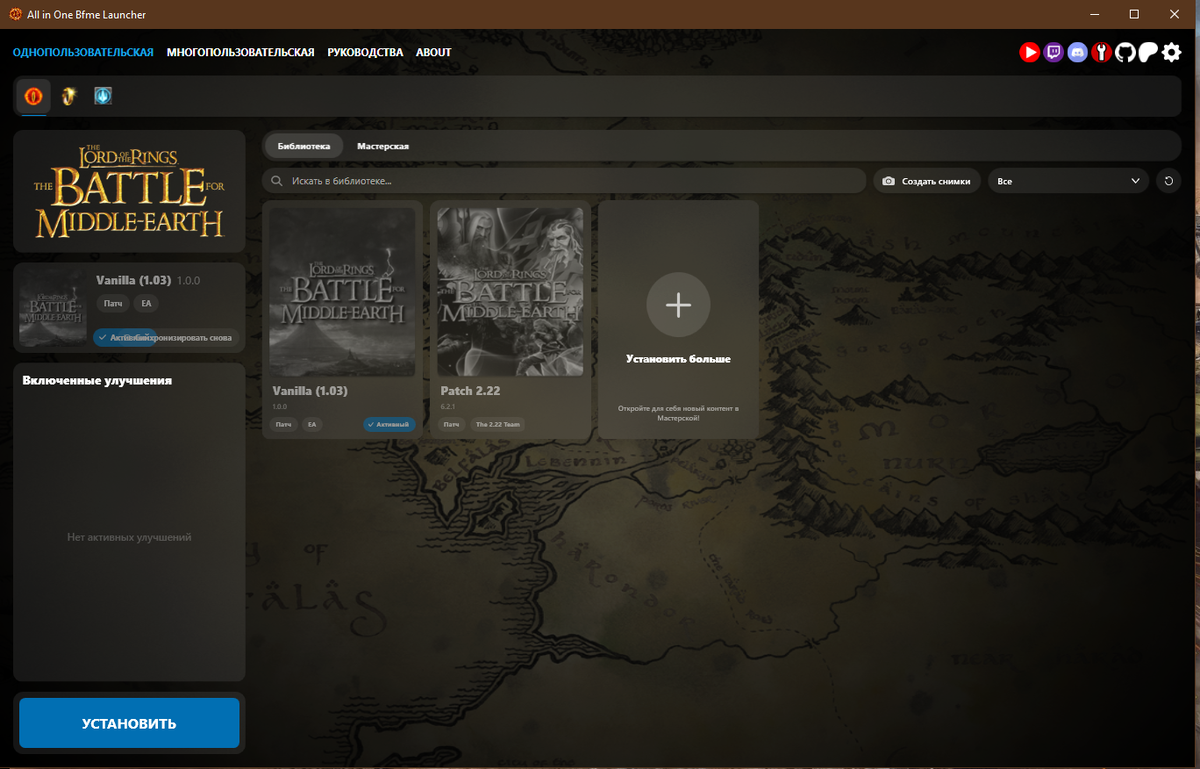Click the EA tag in sidebar package

(146, 303)
